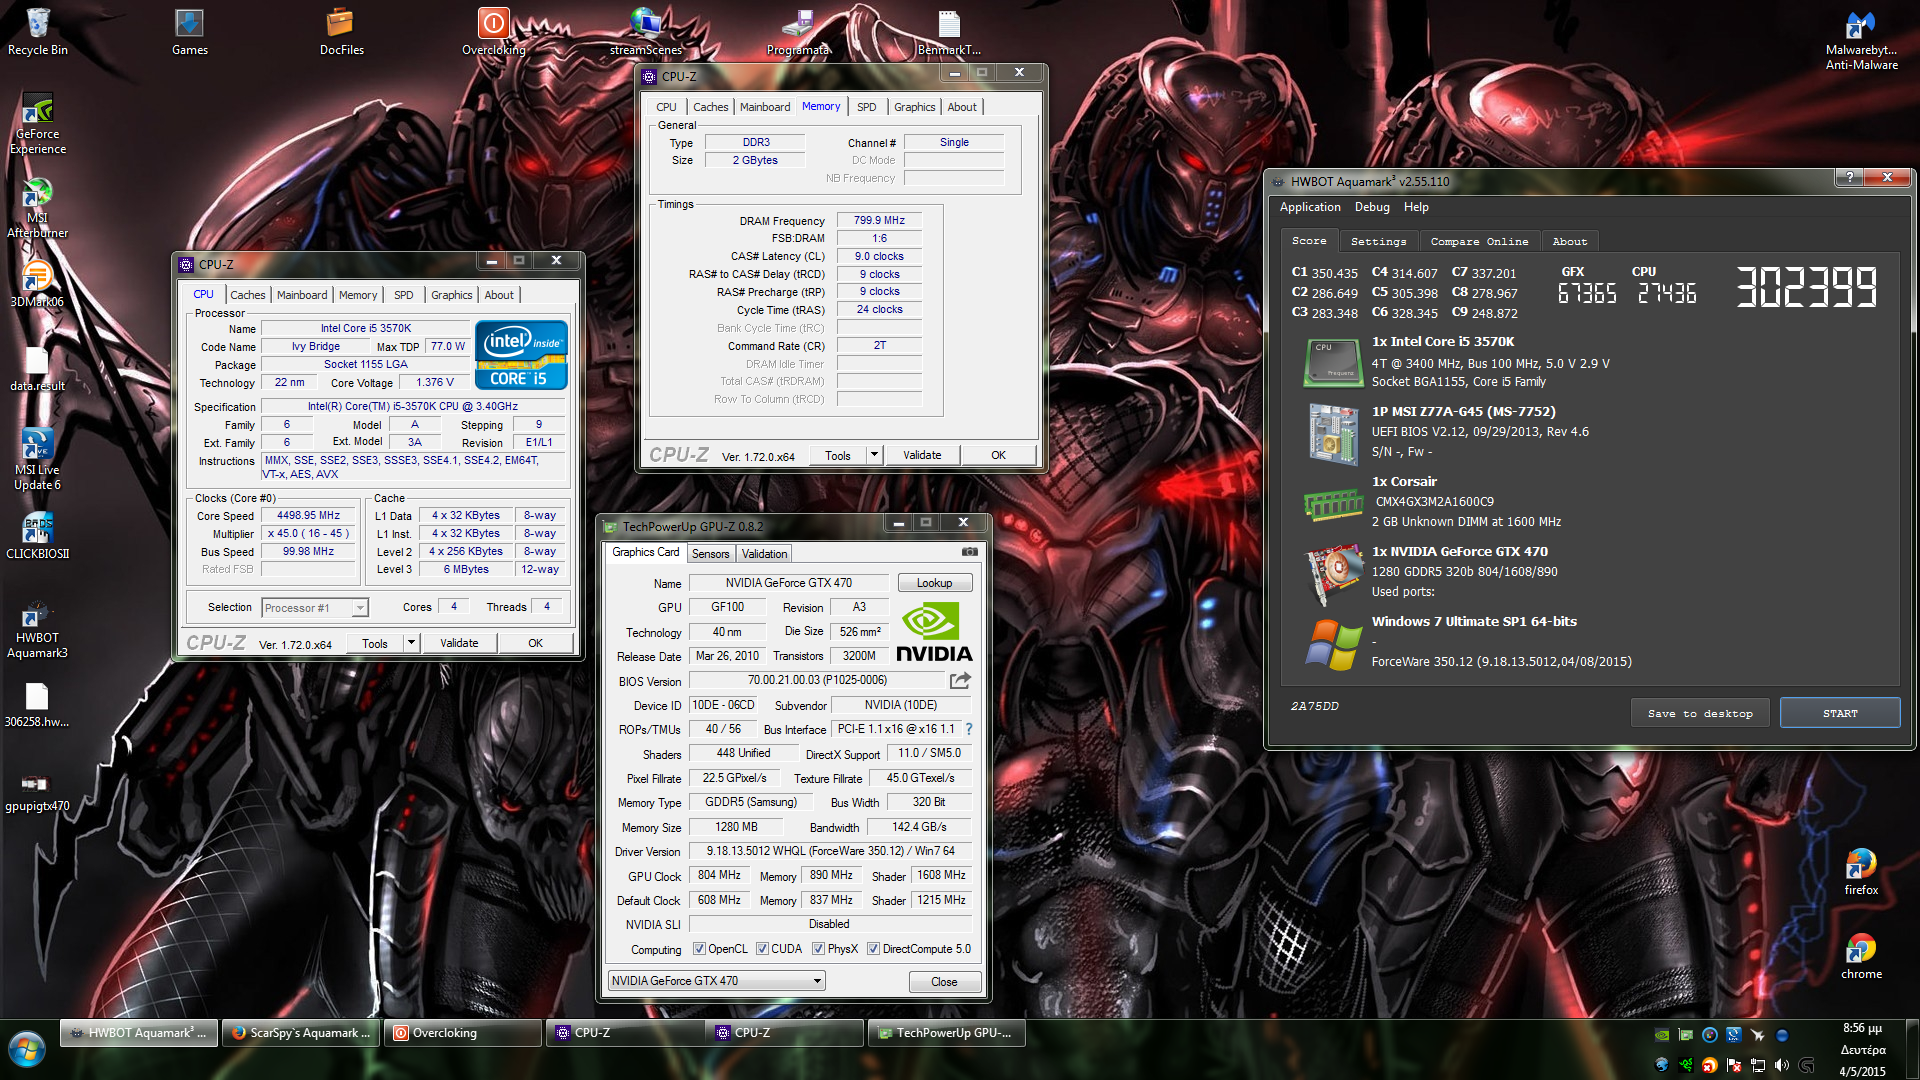The width and height of the screenshot is (1920, 1080).
Task: Switch to Caches tab in CPU-Z CPU window
Action: (247, 295)
